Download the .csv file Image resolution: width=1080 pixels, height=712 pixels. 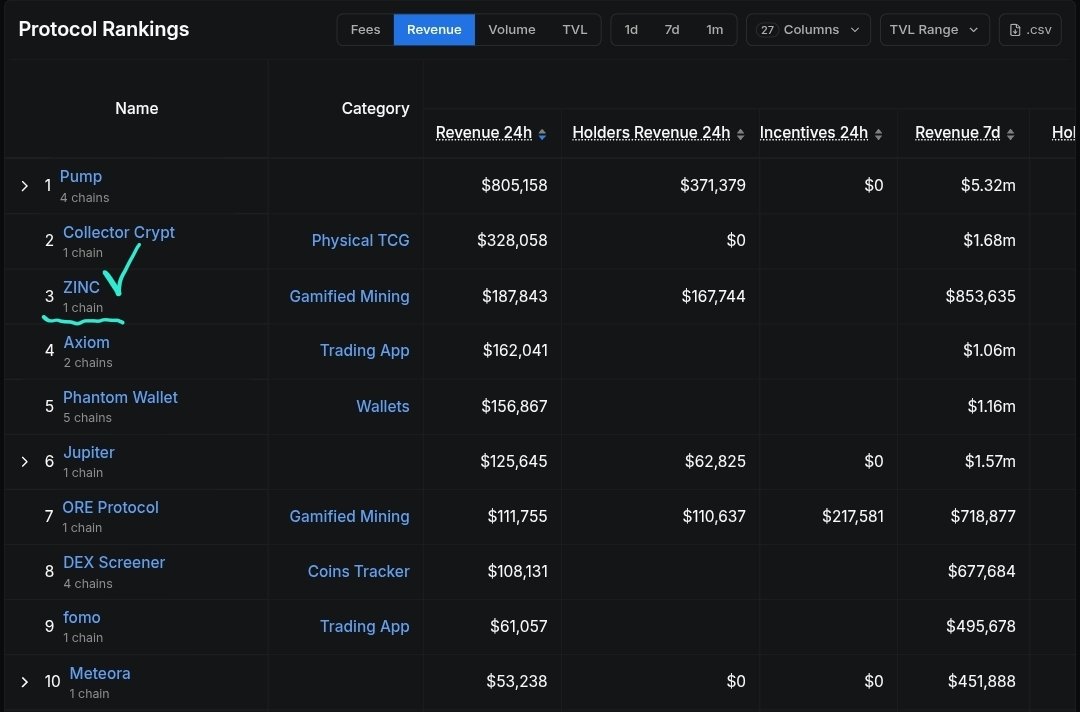click(1030, 30)
